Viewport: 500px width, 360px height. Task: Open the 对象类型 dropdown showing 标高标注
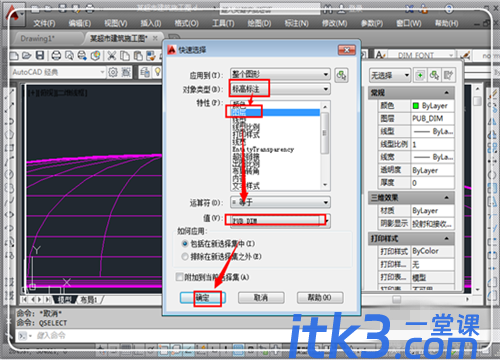(280, 89)
